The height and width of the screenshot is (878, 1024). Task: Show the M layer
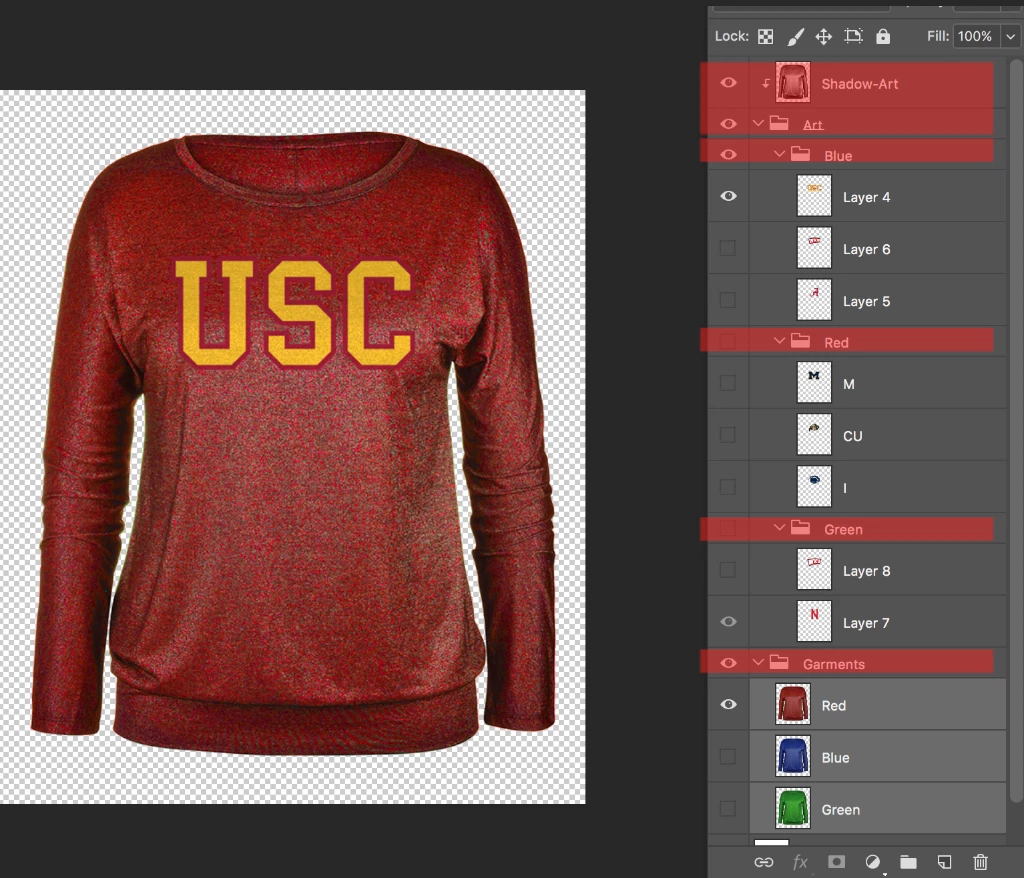coord(728,383)
